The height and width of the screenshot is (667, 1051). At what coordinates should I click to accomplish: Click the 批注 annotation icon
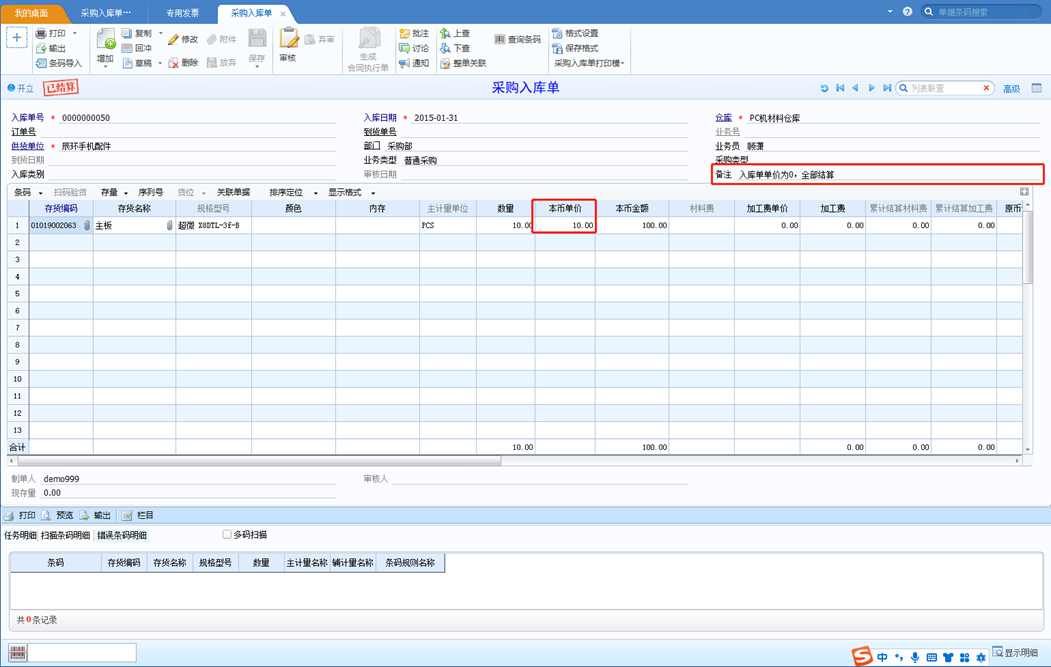[x=404, y=33]
